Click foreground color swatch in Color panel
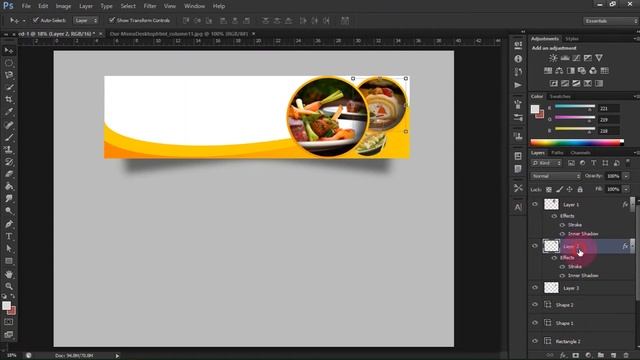 pos(535,109)
